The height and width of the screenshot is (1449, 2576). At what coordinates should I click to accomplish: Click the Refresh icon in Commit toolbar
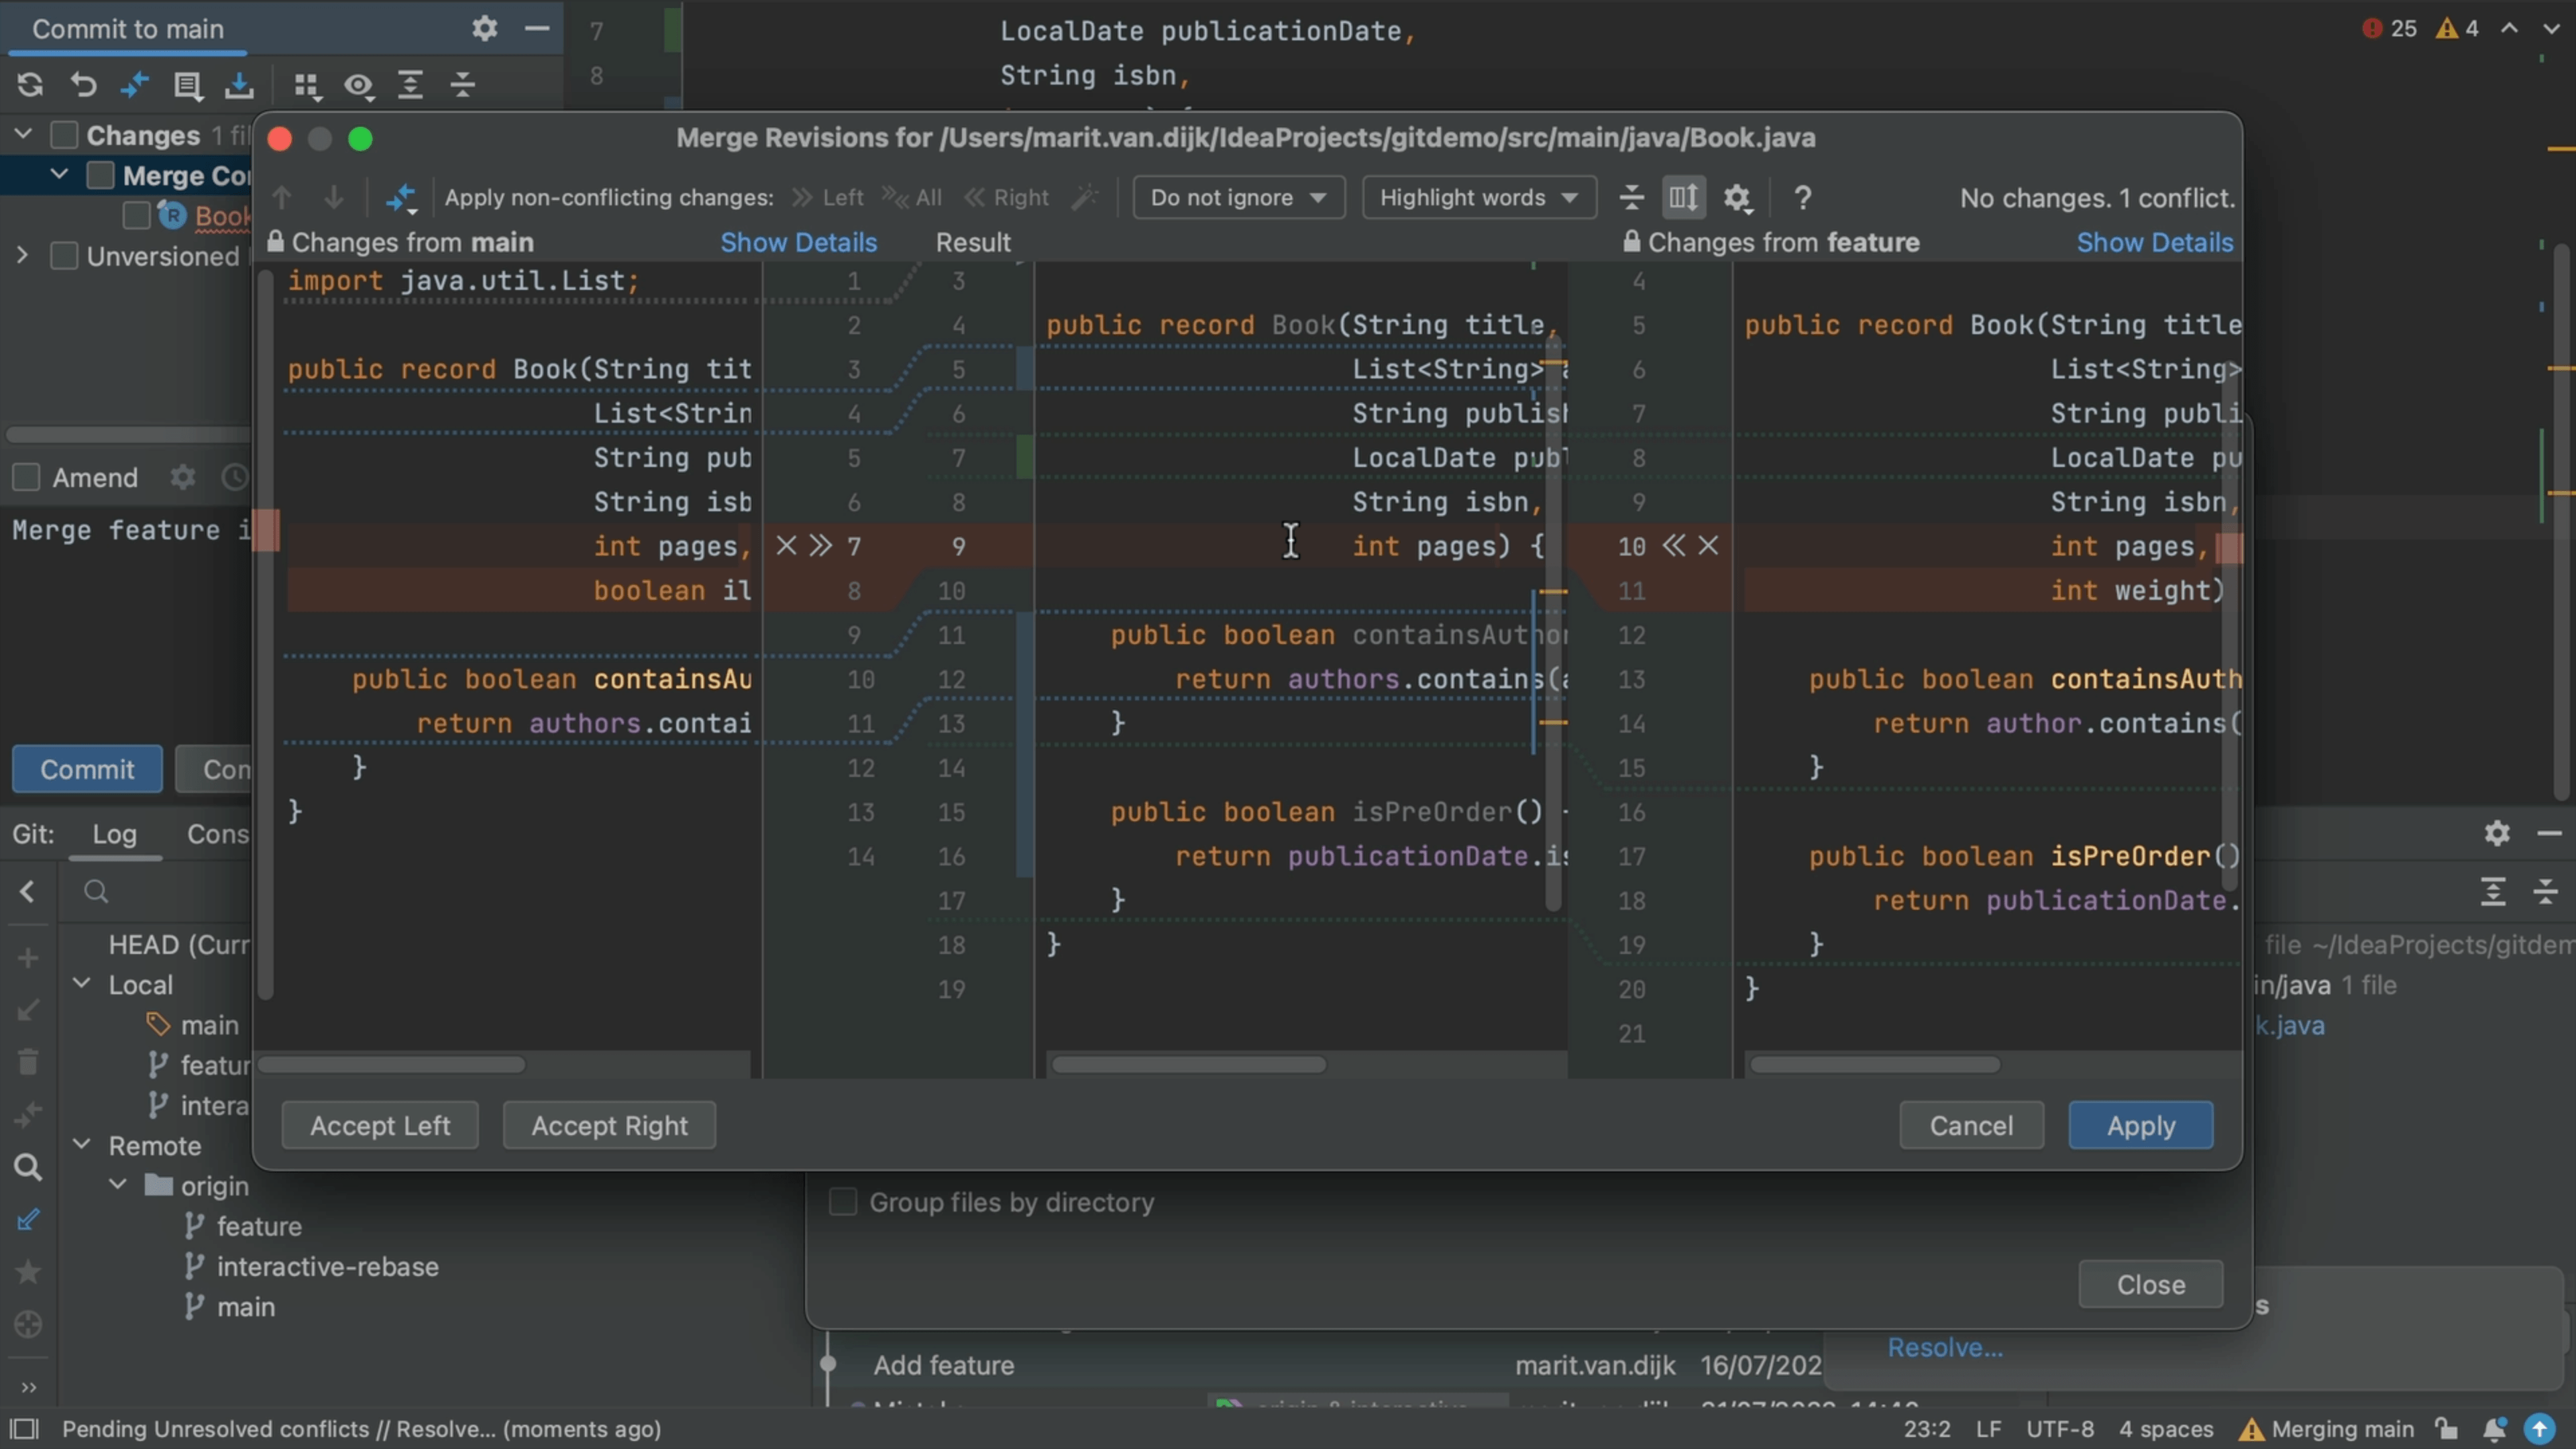tap(30, 85)
